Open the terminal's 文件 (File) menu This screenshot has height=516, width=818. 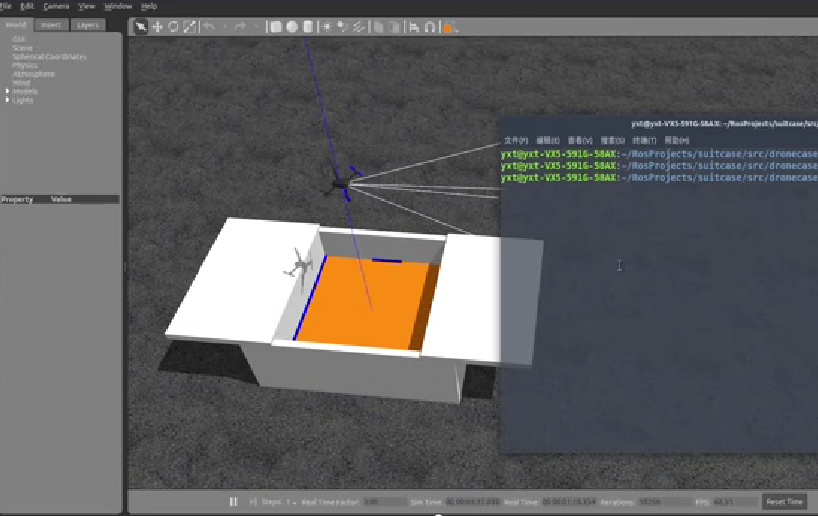[515, 140]
